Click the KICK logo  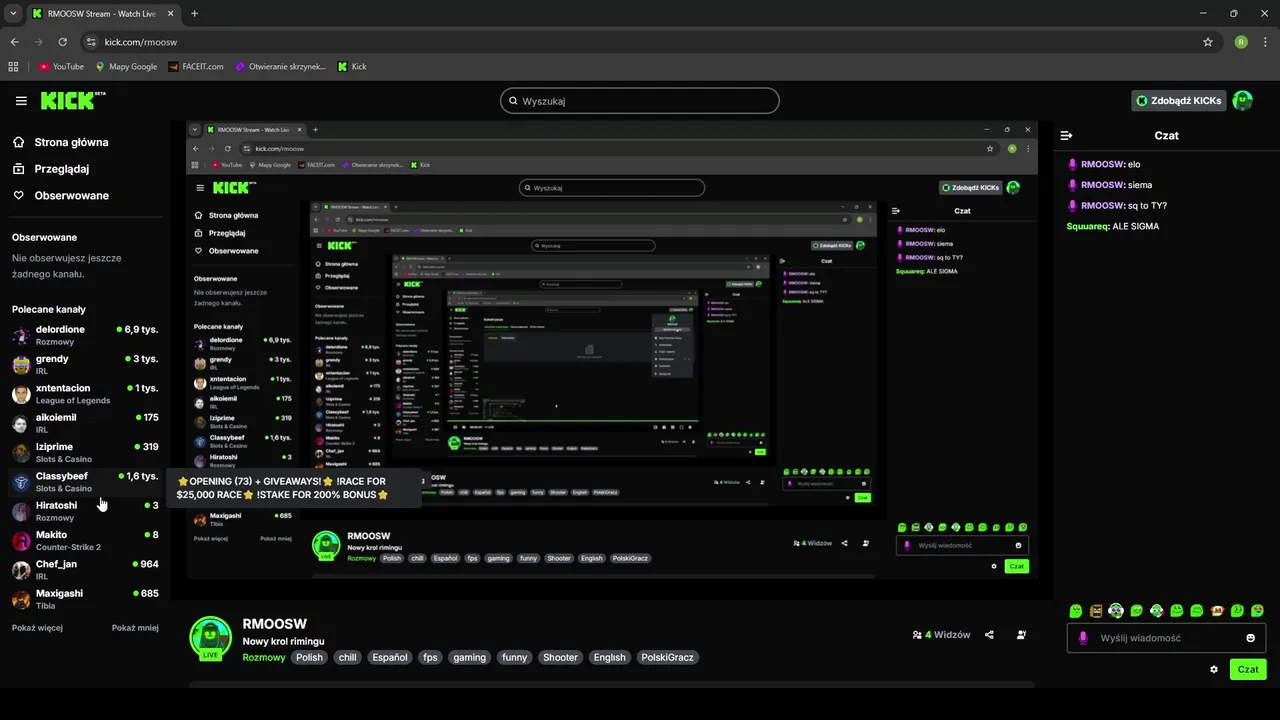point(72,100)
